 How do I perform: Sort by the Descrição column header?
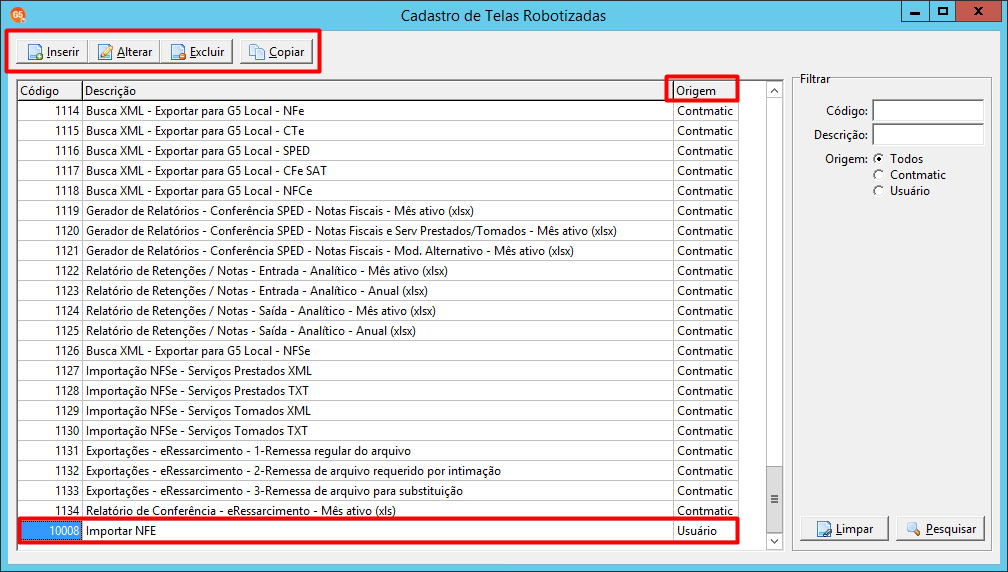click(x=378, y=91)
